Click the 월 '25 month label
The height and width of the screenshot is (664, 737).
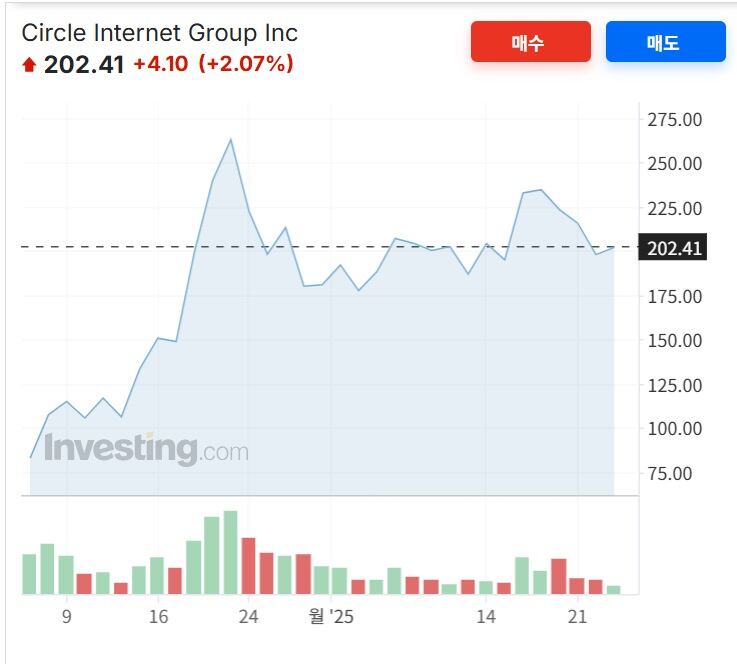(330, 617)
